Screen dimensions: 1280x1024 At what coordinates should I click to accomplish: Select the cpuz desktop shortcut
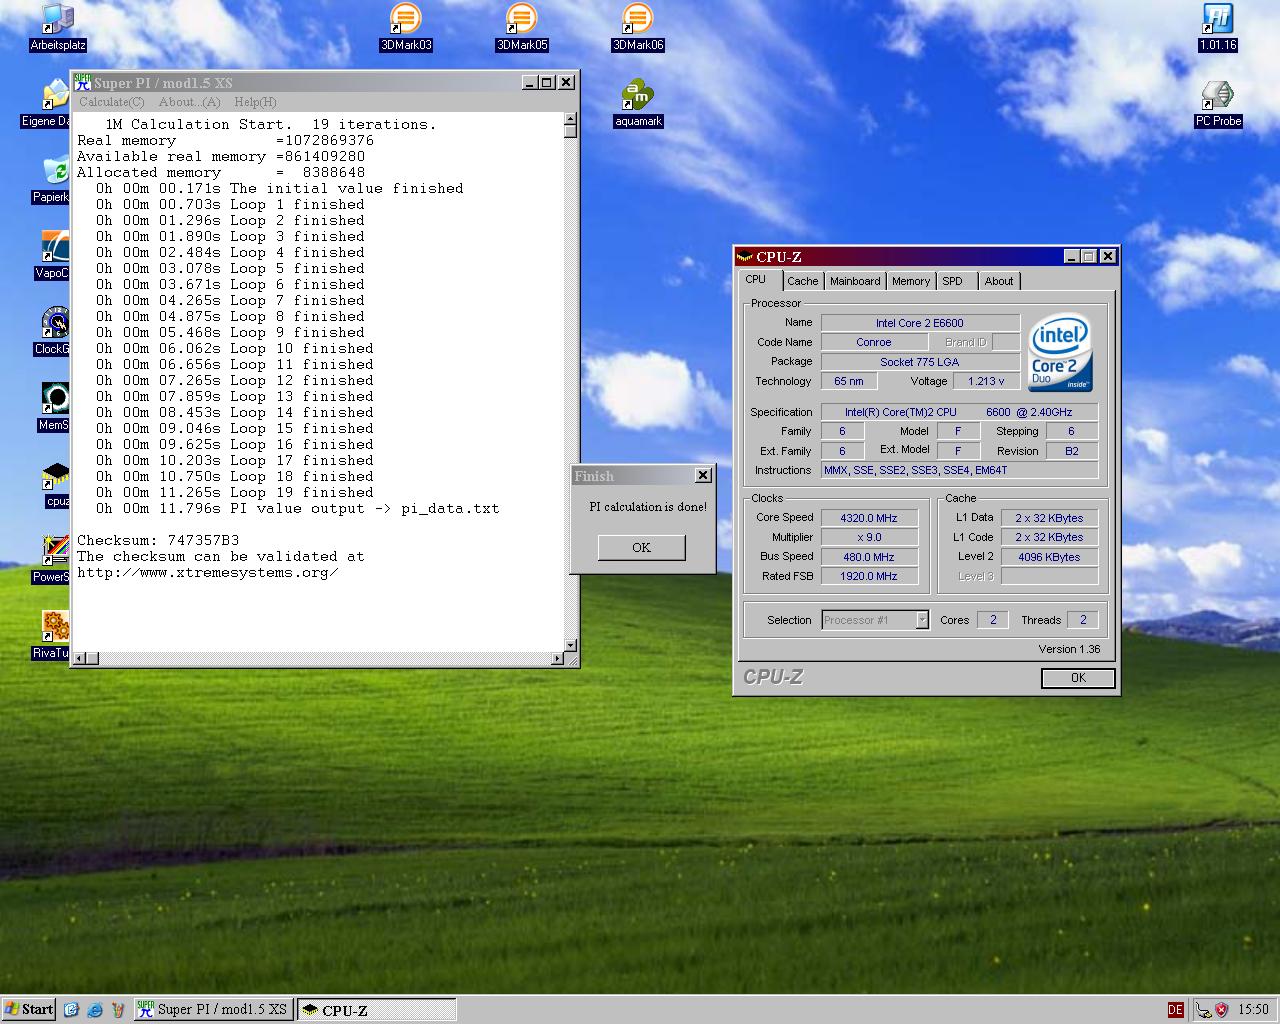56,484
